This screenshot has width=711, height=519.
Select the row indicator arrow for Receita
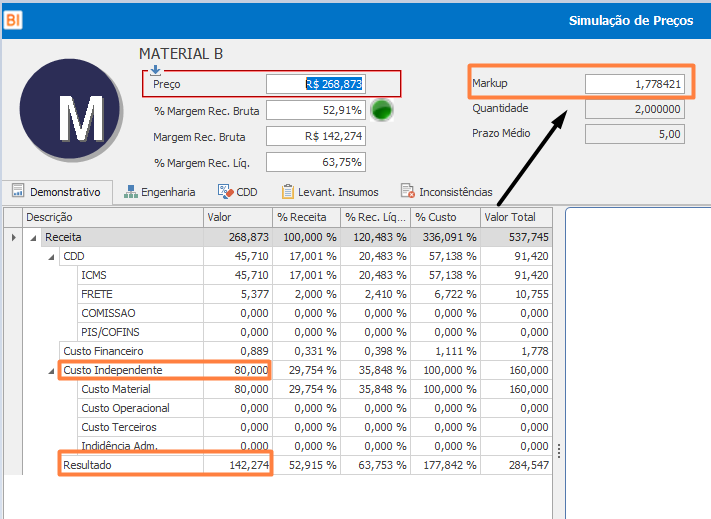[x=14, y=237]
